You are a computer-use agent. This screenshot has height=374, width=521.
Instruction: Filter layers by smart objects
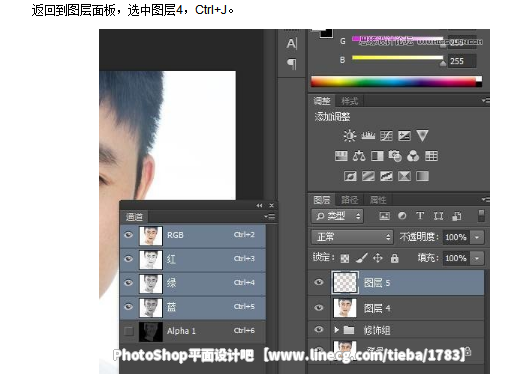(x=457, y=216)
